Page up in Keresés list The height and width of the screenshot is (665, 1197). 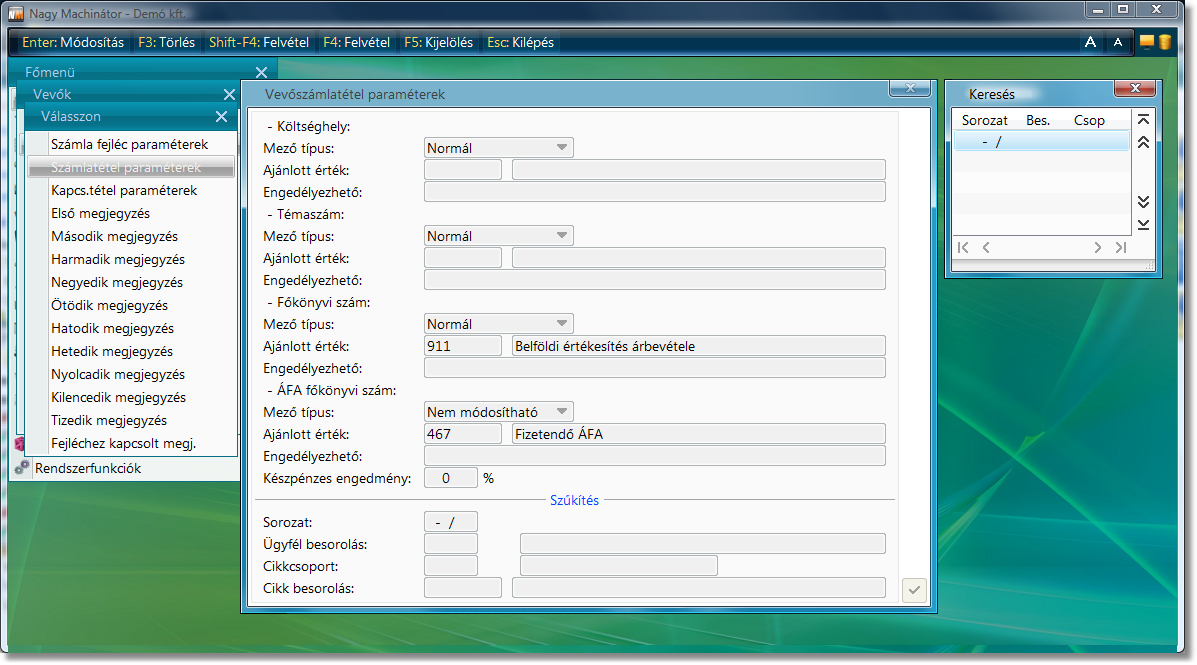click(1144, 143)
